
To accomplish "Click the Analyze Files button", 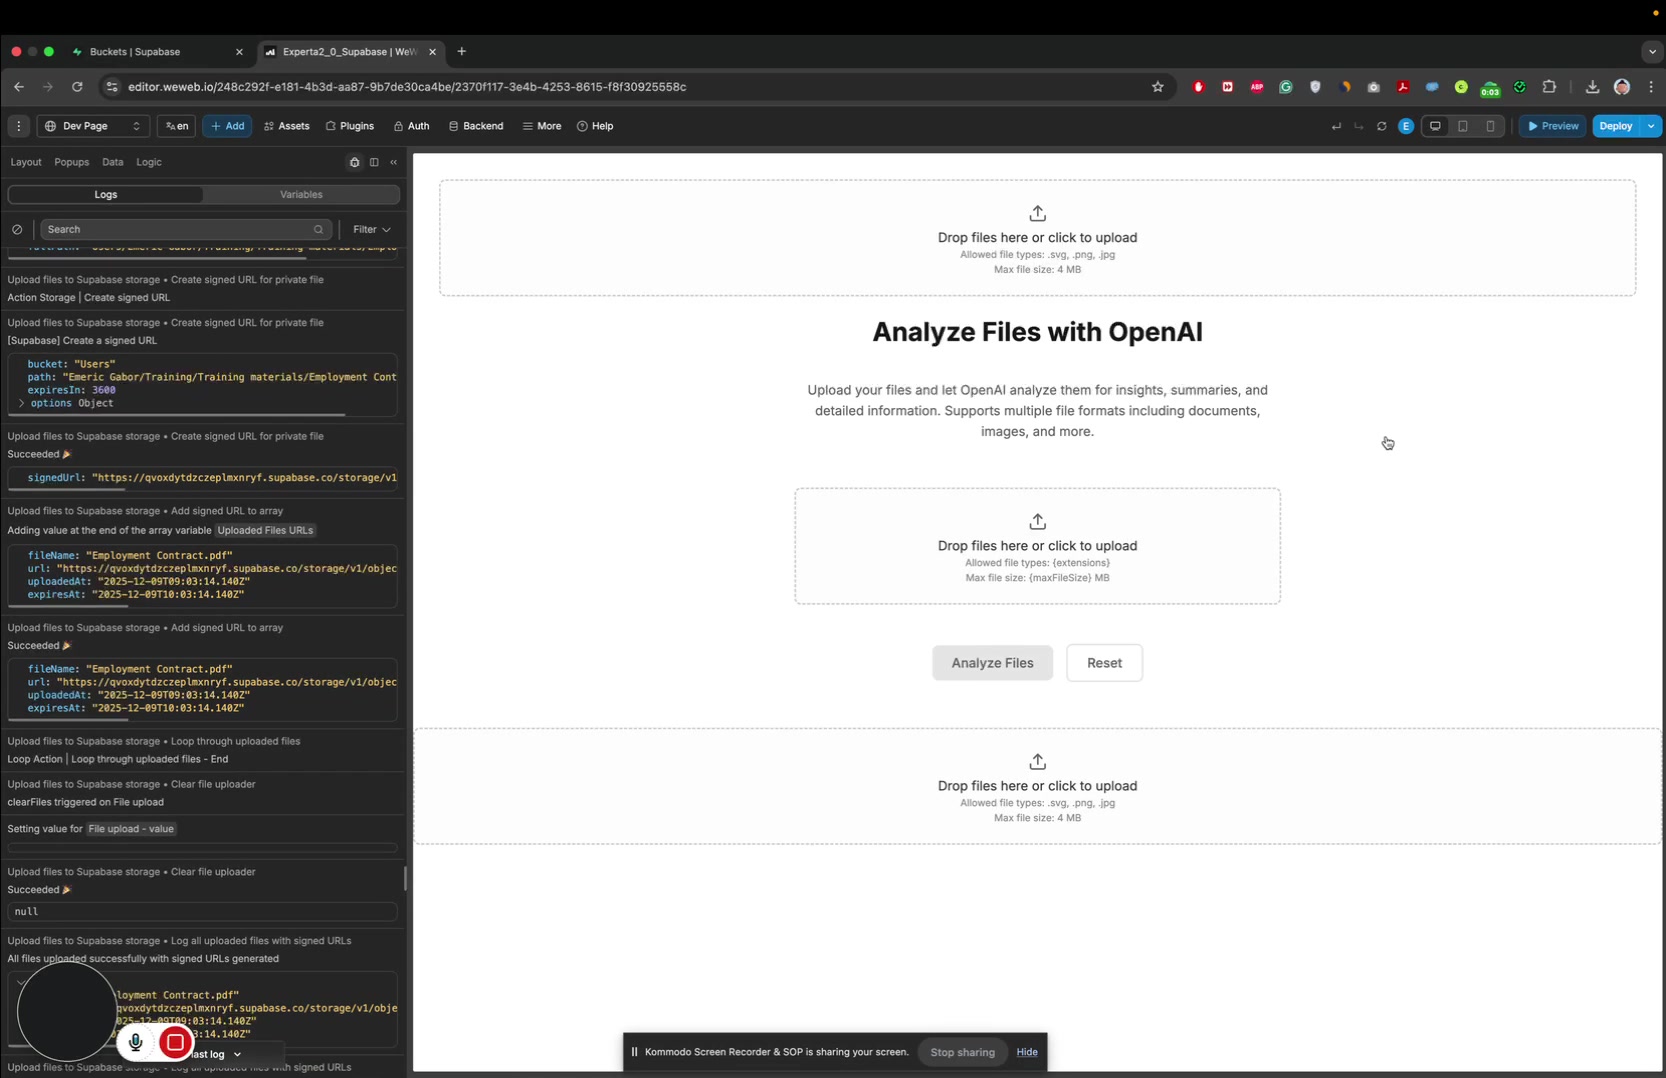I will [992, 663].
